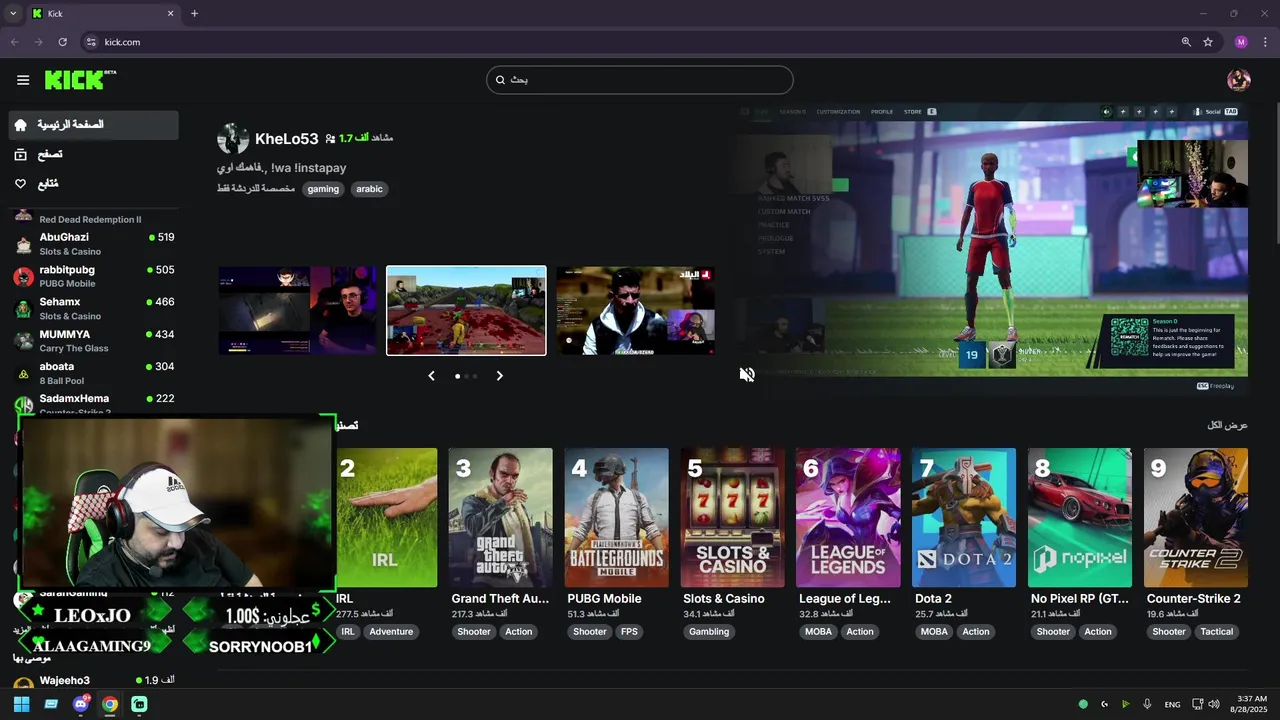Click the green Kick logo
Viewport: 1280px width, 720px height.
click(80, 80)
